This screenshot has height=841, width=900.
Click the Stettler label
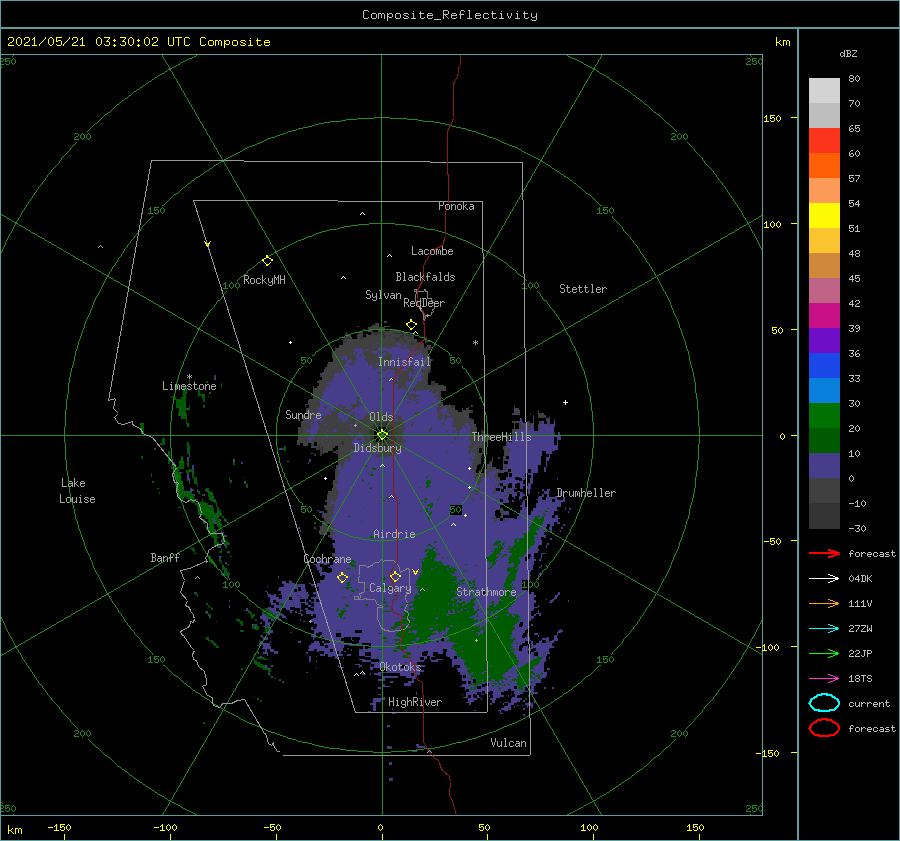(583, 289)
